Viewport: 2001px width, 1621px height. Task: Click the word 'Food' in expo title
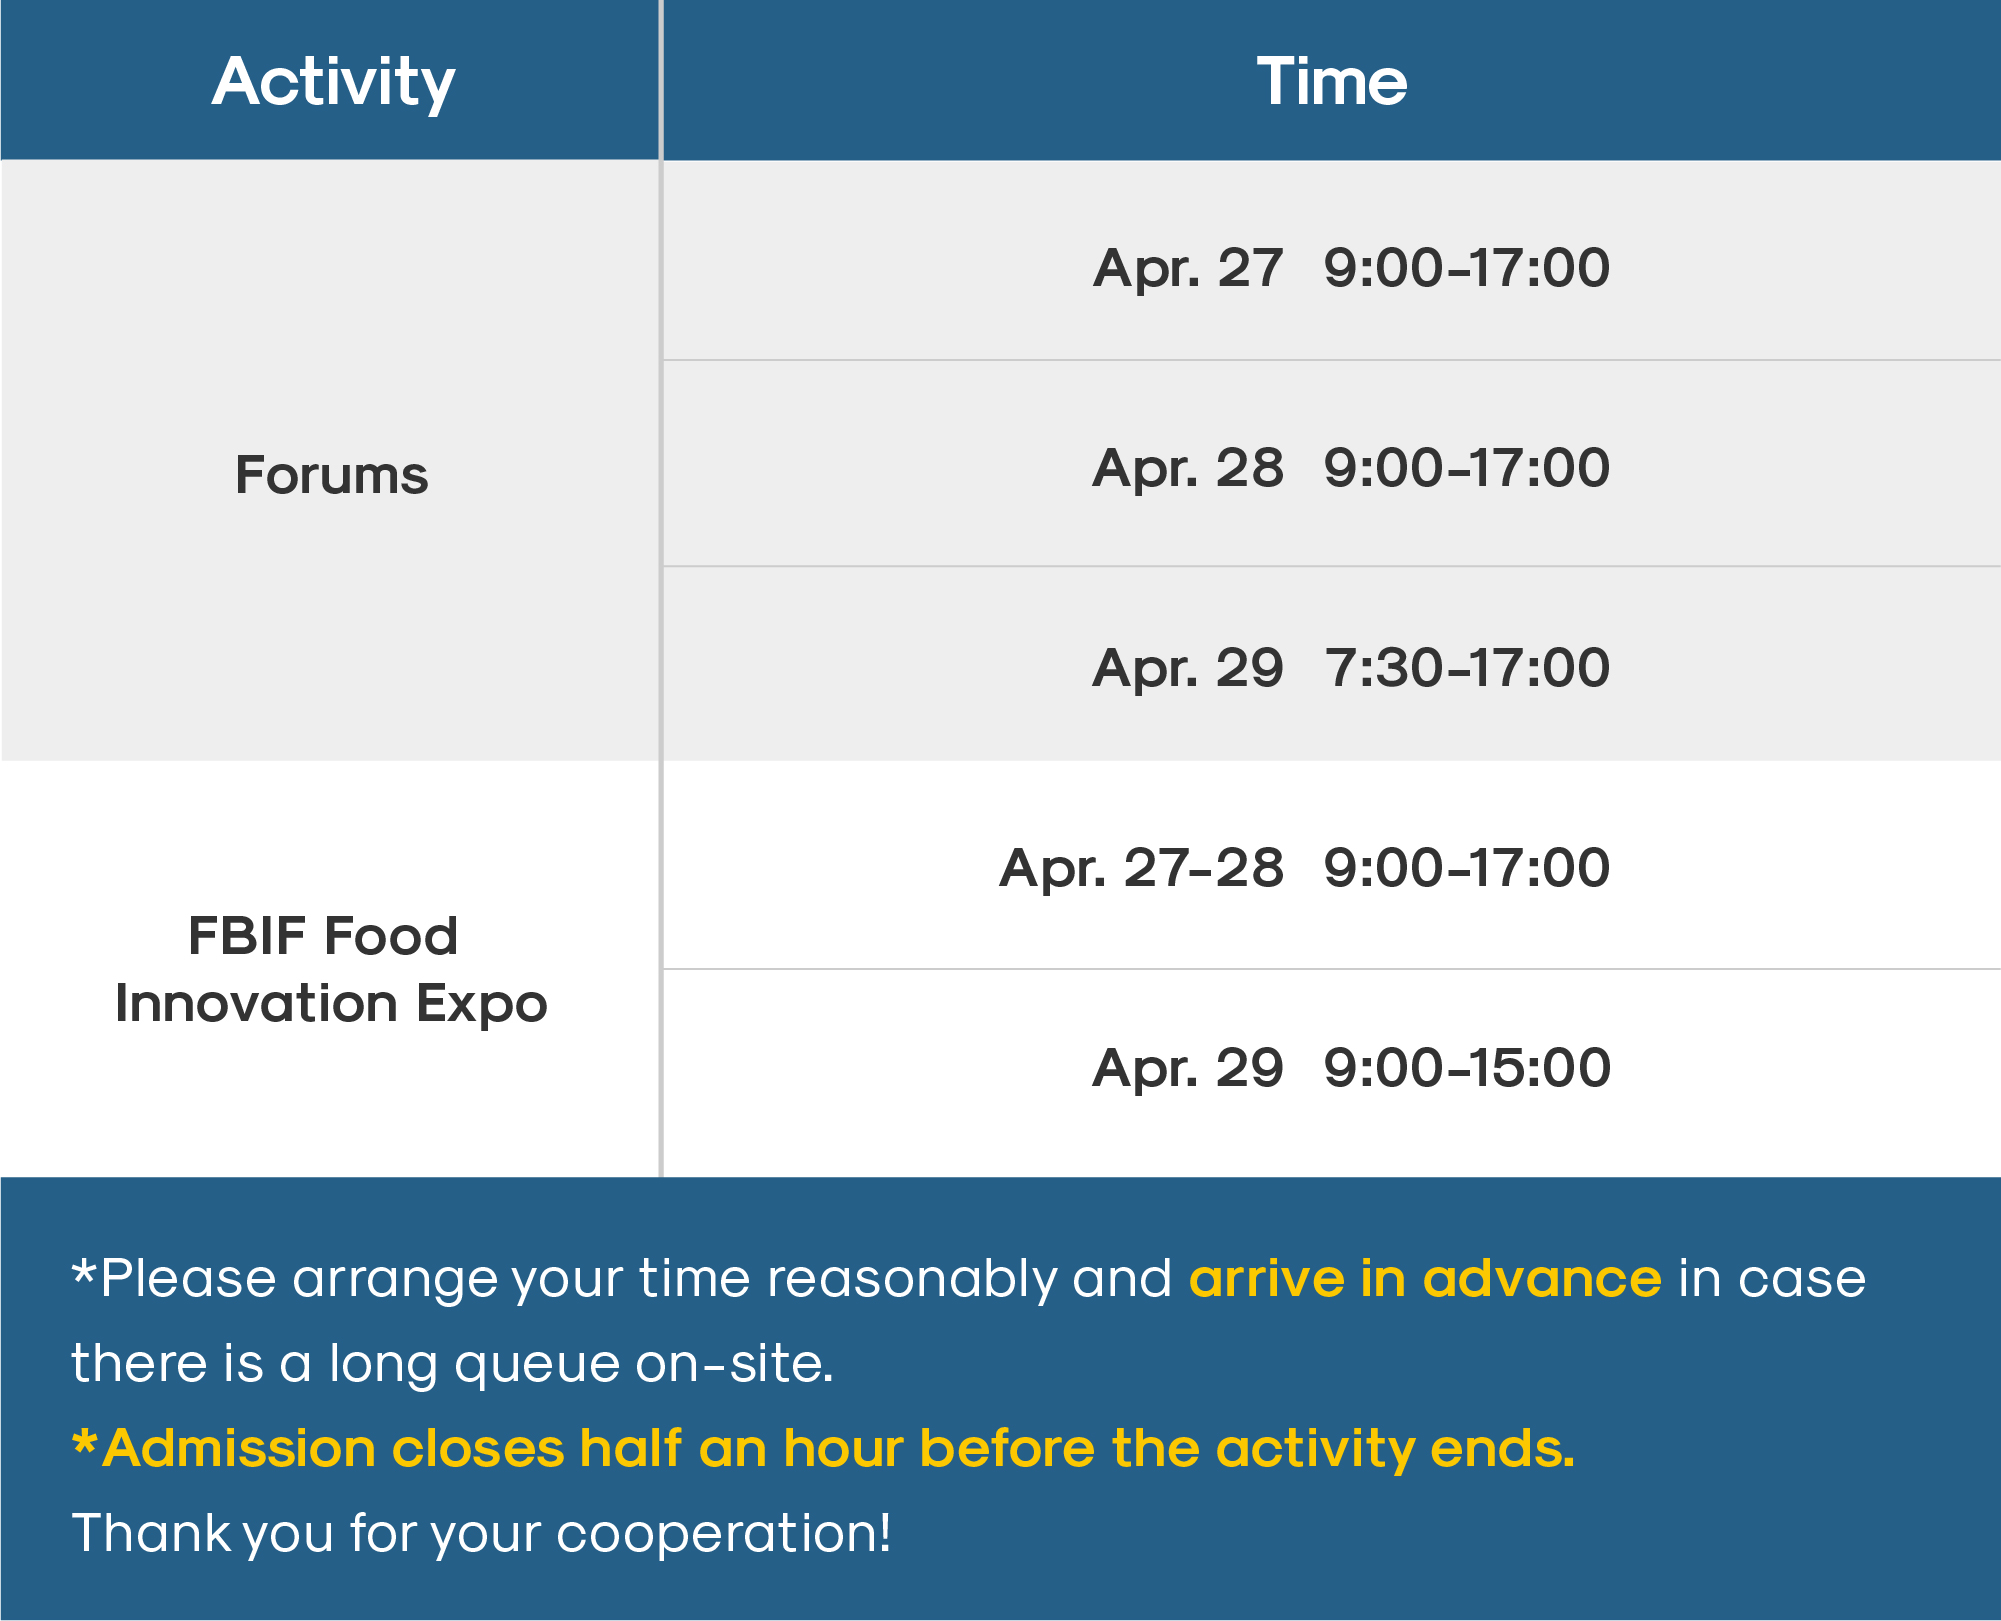tap(391, 936)
